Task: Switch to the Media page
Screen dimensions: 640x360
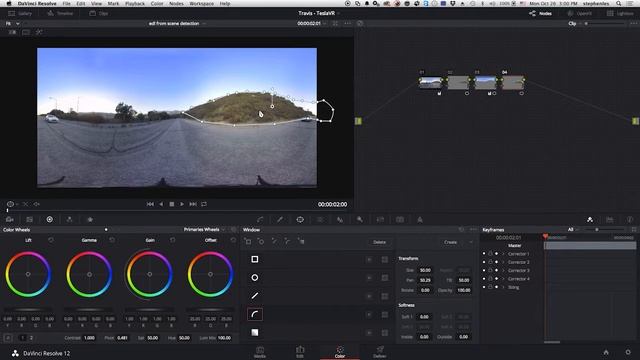Action: [x=260, y=352]
